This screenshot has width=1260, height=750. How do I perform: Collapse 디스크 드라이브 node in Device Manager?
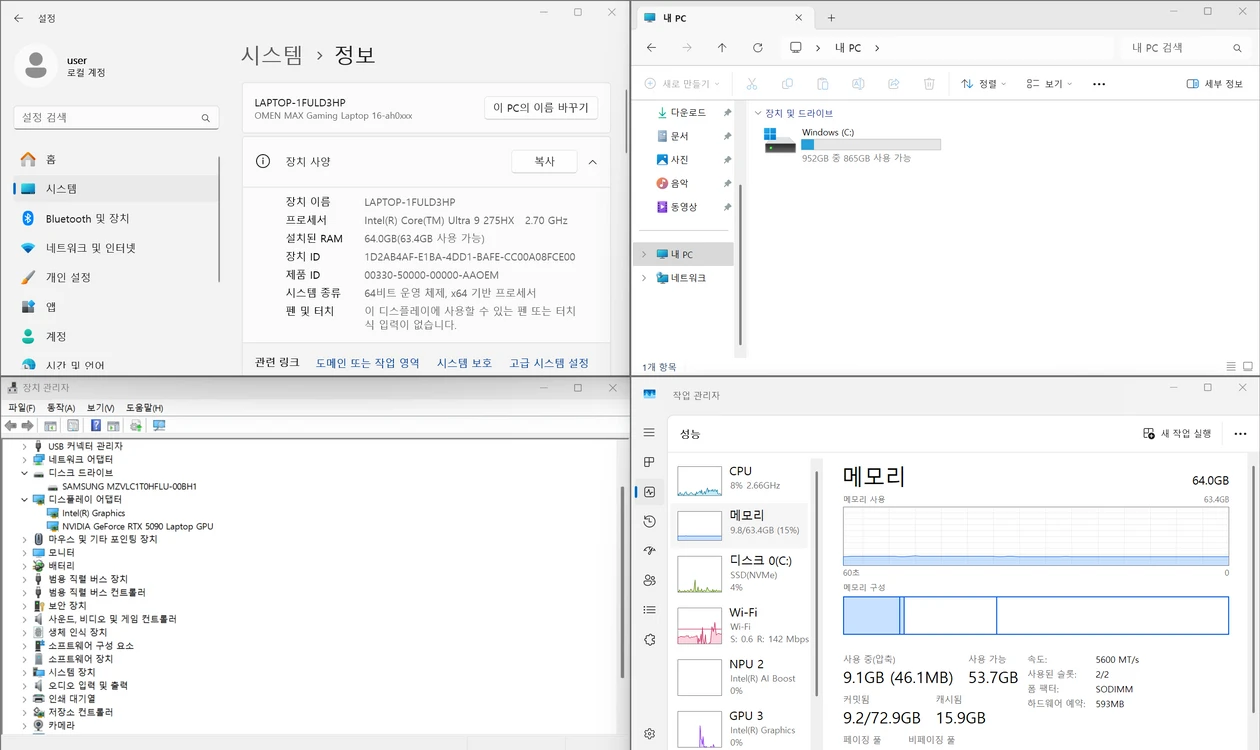tap(25, 473)
